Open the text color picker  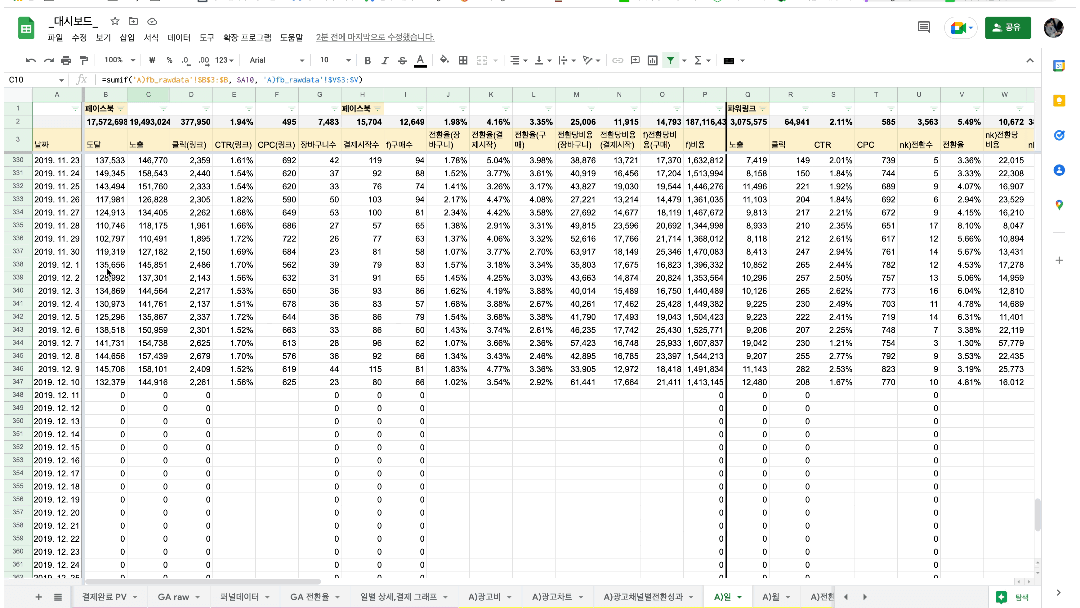pos(420,61)
